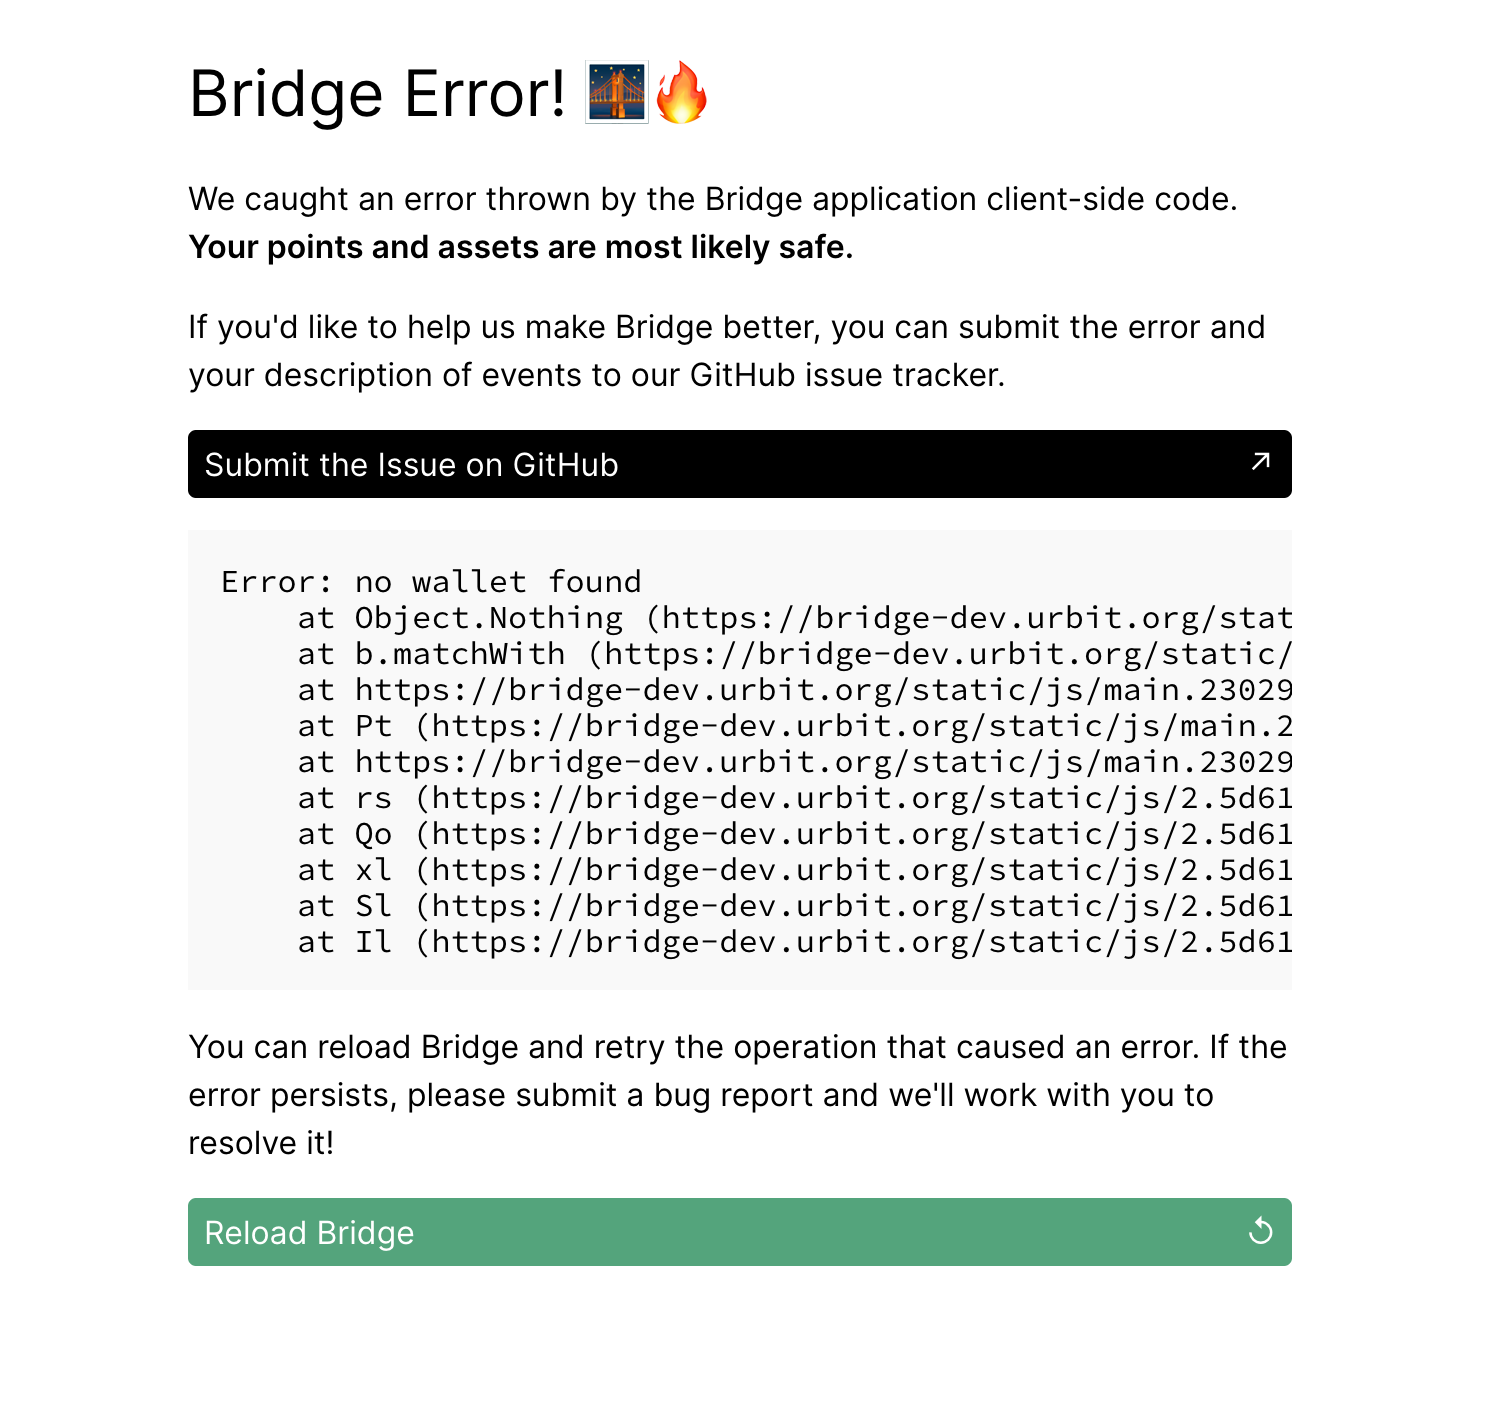Select the xl stack trace entry
The width and height of the screenshot is (1508, 1414).
click(x=700, y=870)
